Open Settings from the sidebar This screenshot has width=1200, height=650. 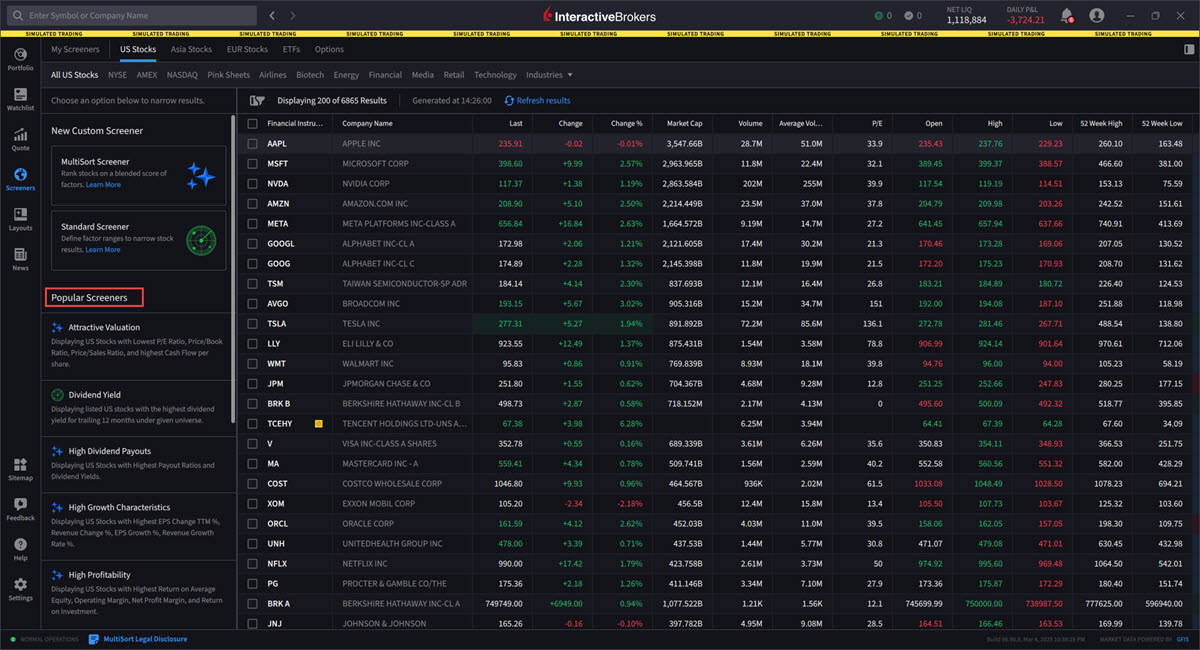click(20, 589)
